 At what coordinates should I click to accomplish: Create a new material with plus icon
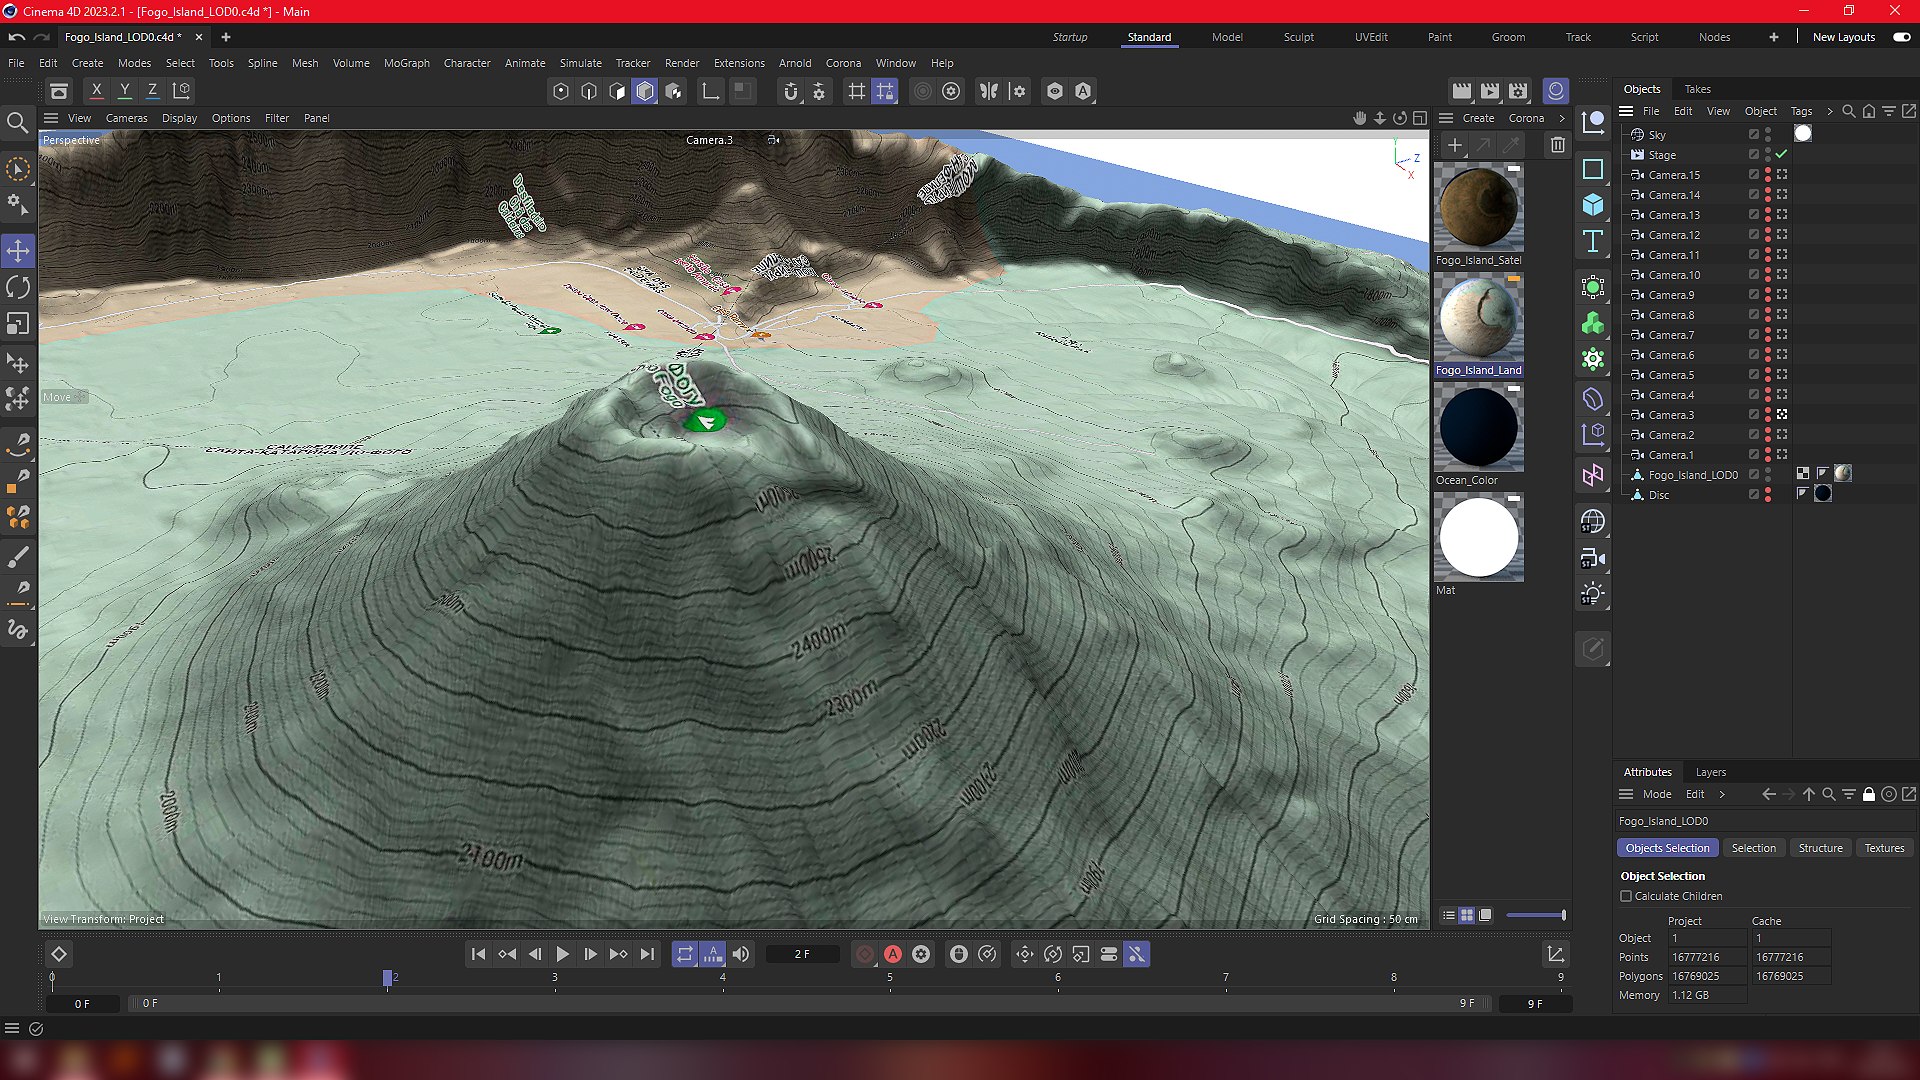1455,145
